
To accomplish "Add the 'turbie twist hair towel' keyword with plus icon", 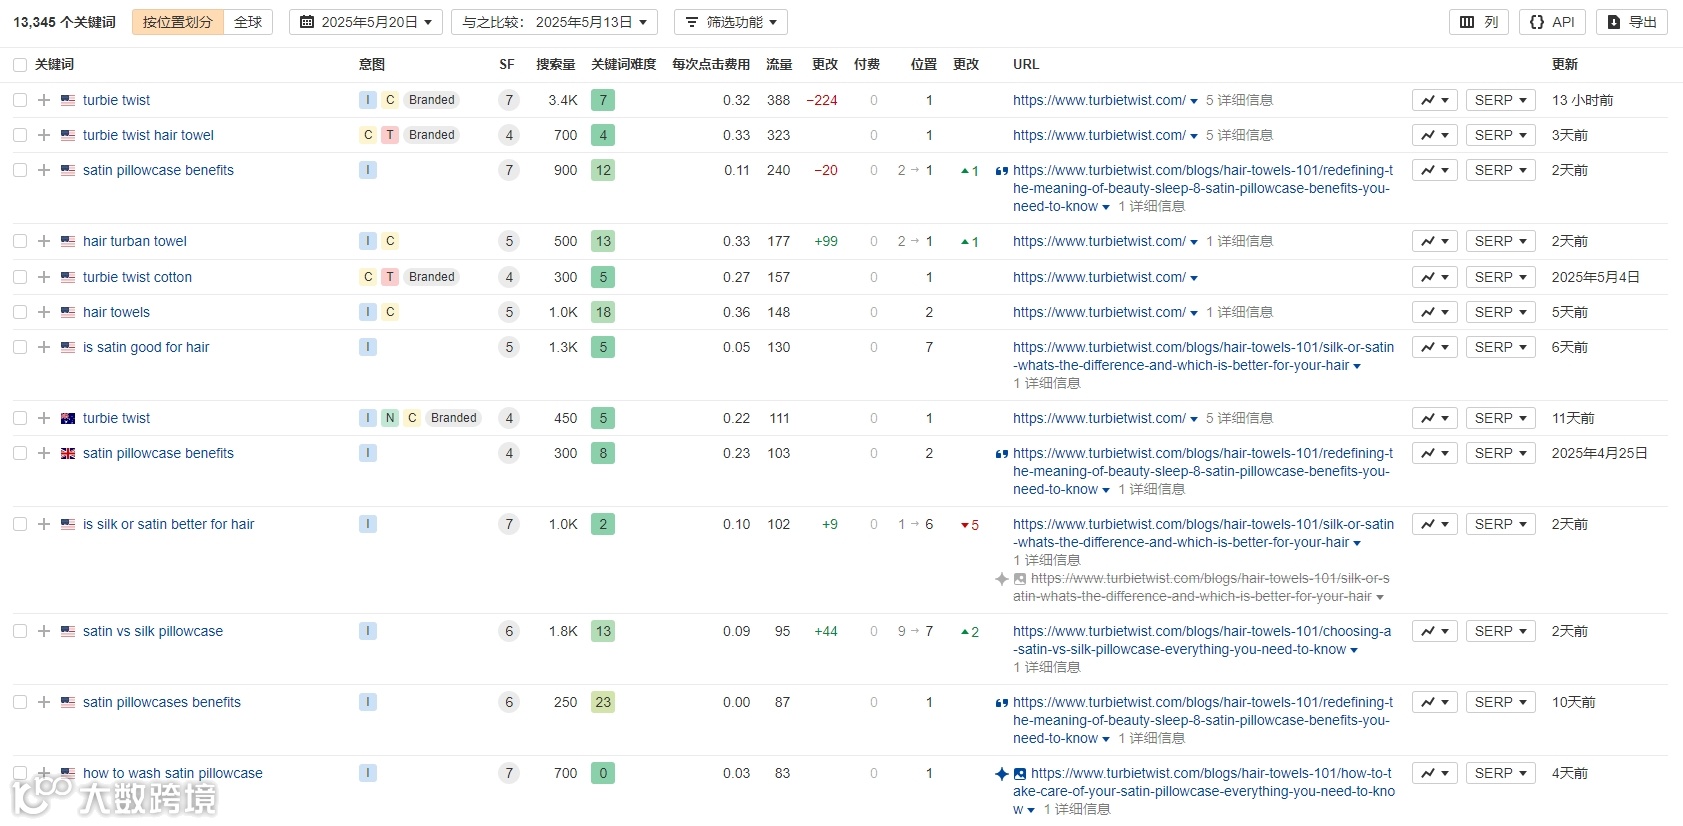I will coord(44,135).
